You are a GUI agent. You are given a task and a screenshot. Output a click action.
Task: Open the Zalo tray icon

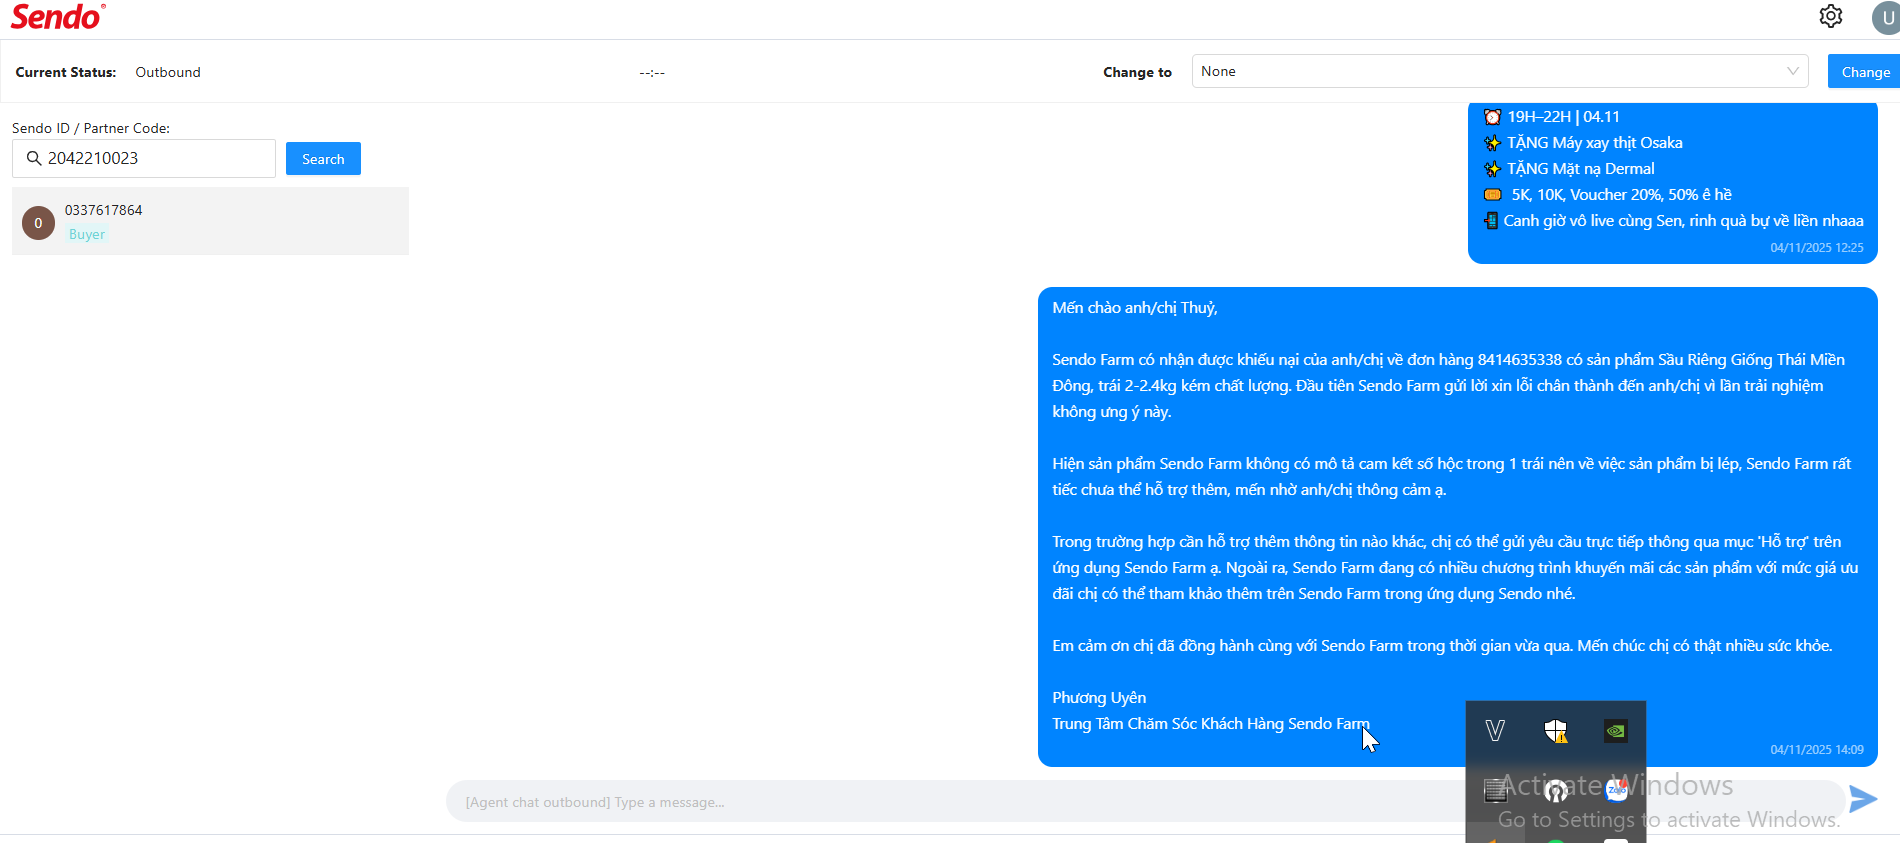(1616, 790)
